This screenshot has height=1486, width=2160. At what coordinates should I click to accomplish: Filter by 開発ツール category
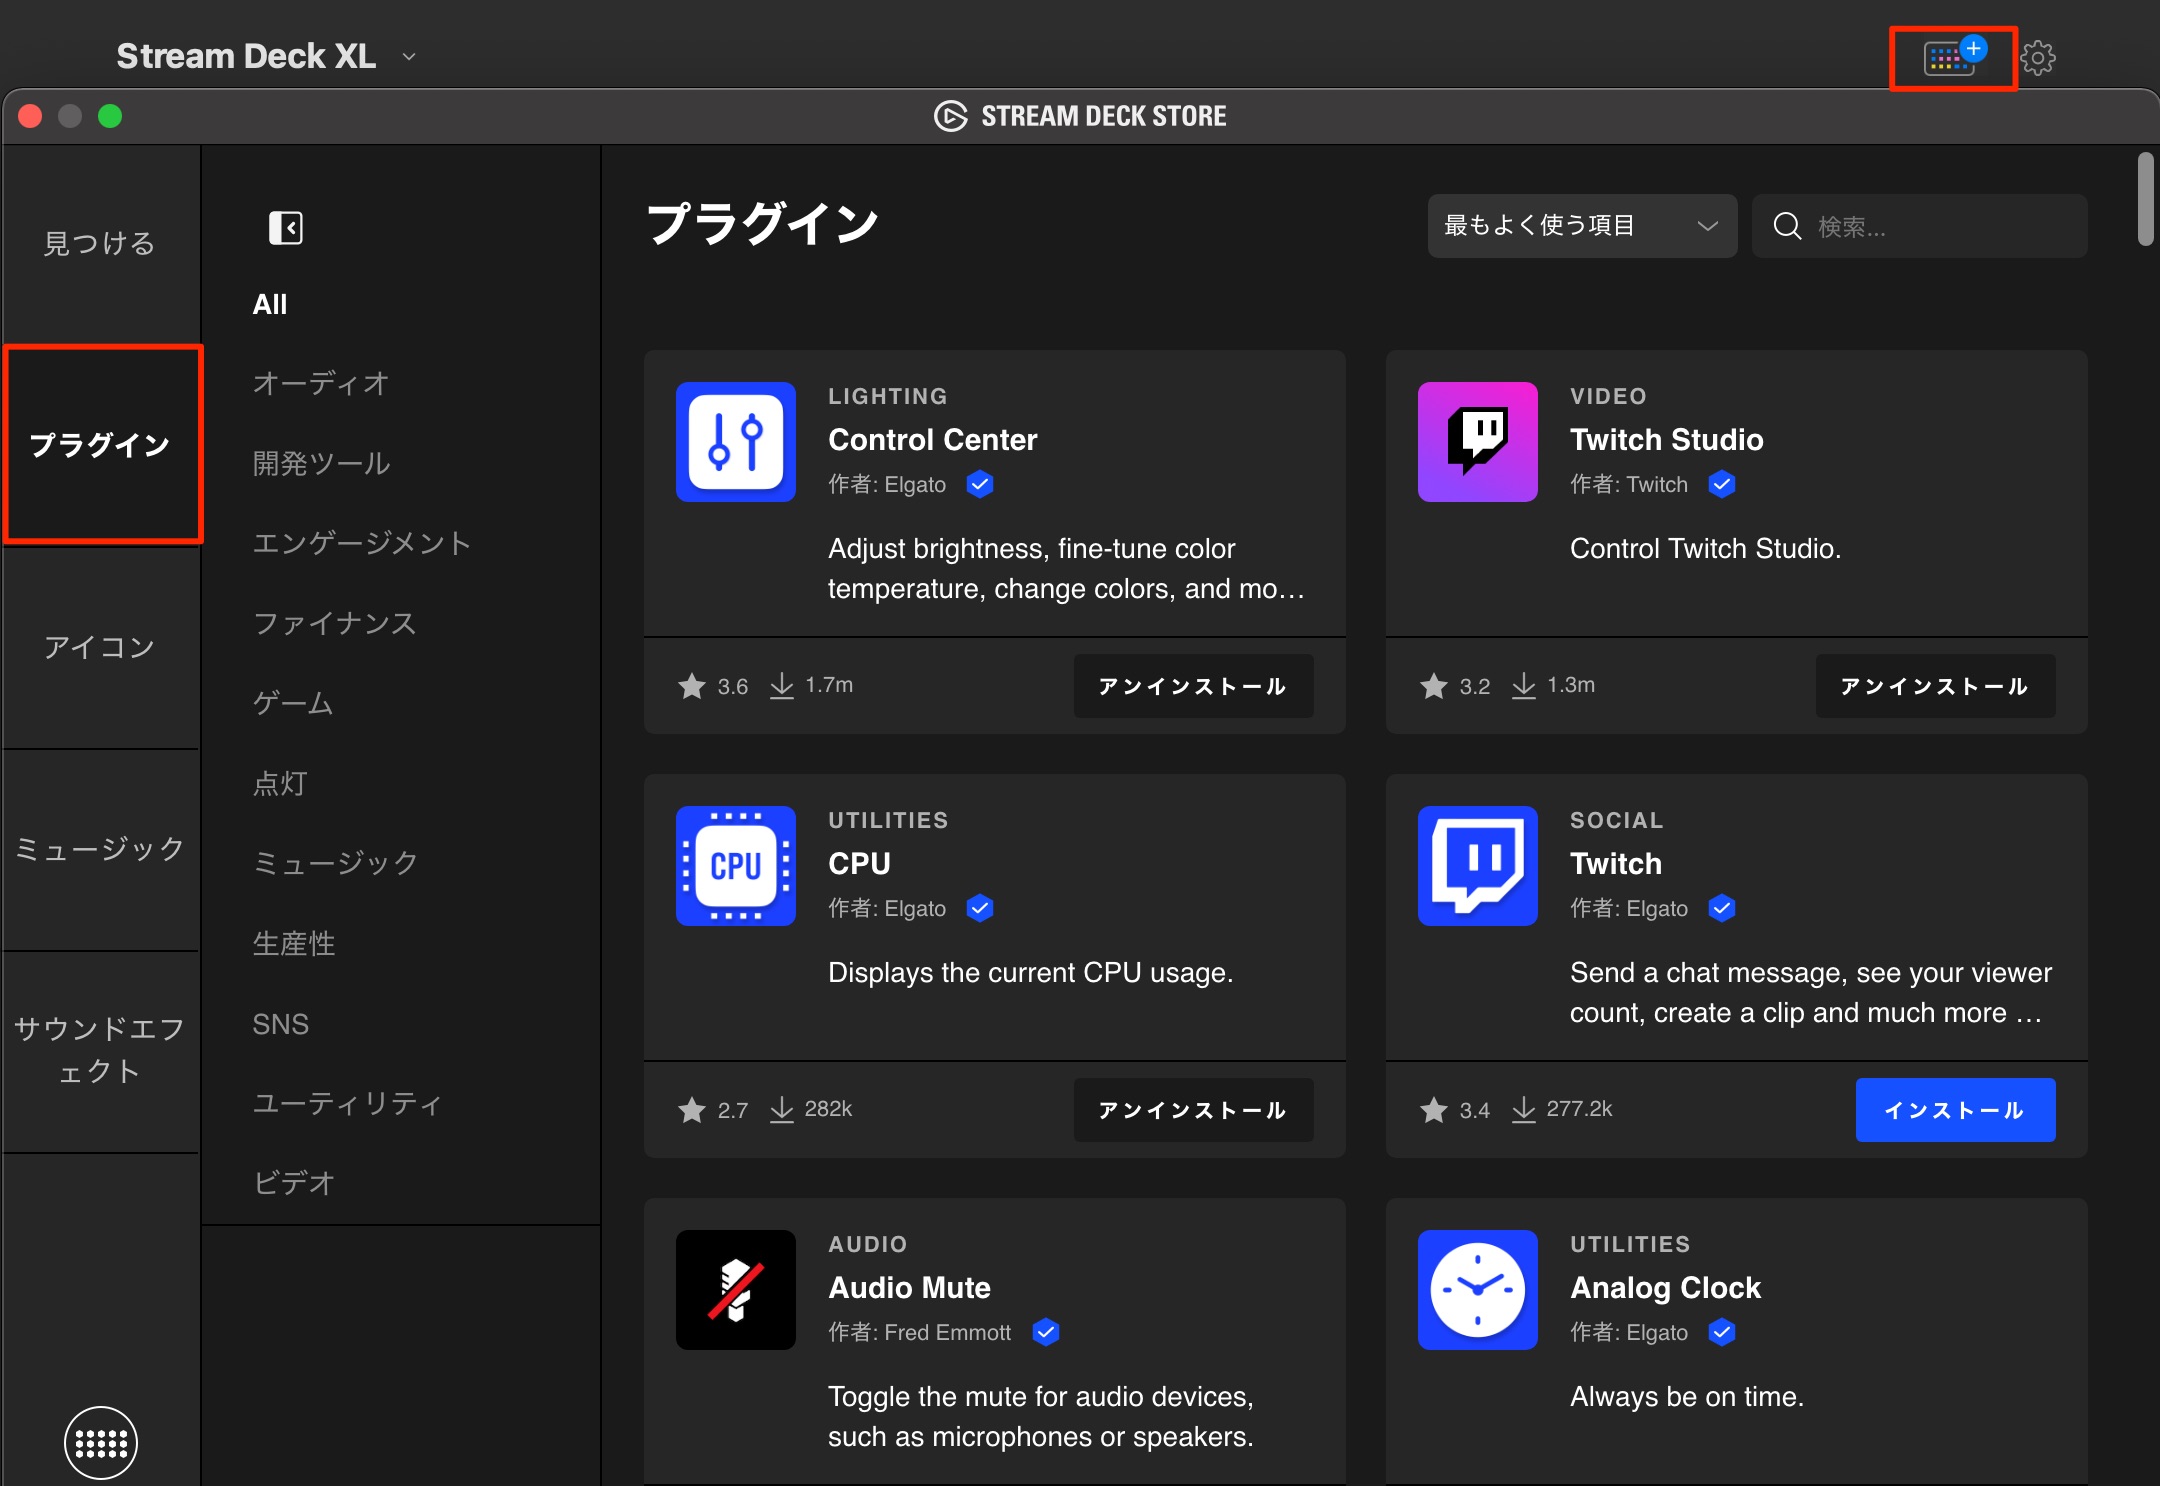click(321, 463)
